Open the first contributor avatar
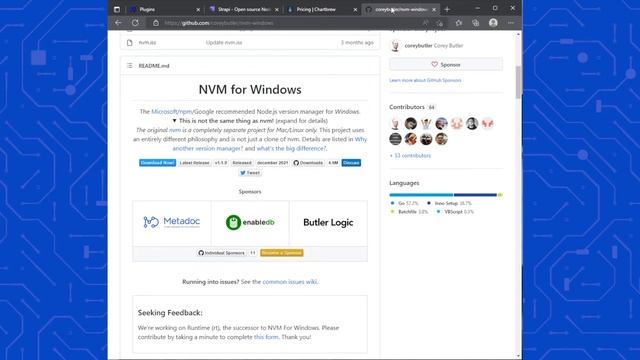Viewport: 640px width, 360px height. click(x=395, y=123)
